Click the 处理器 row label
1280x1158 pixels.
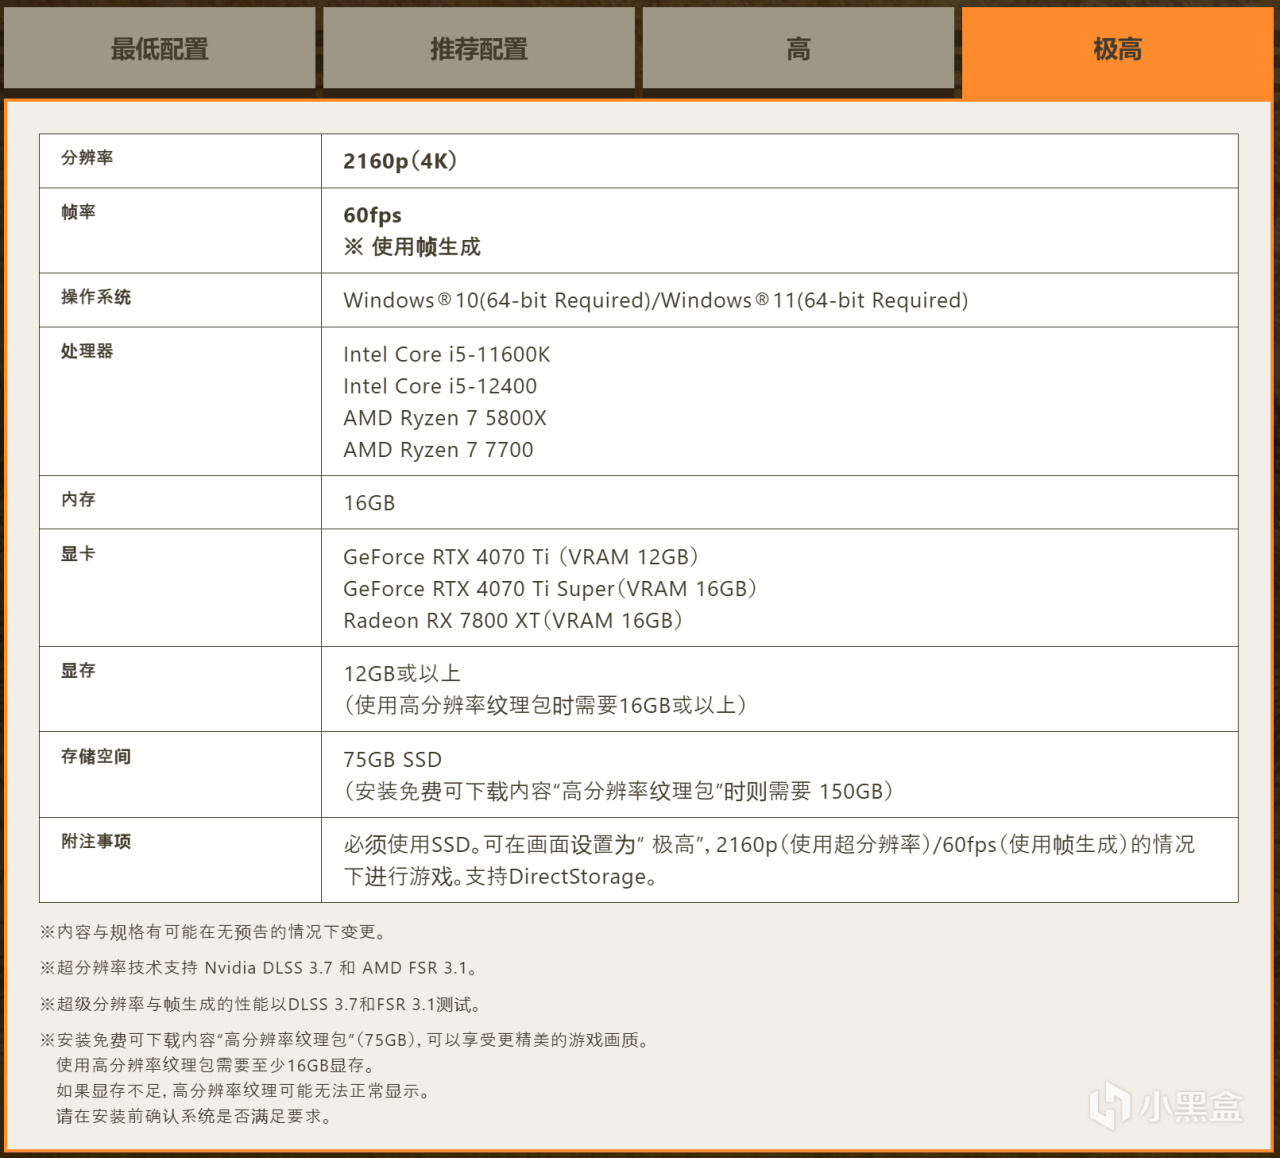coord(87,351)
